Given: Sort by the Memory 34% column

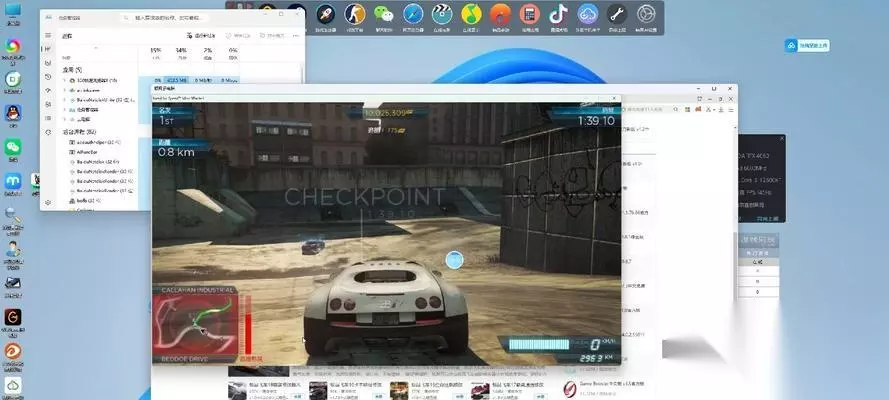Looking at the screenshot, I should pyautogui.click(x=181, y=53).
